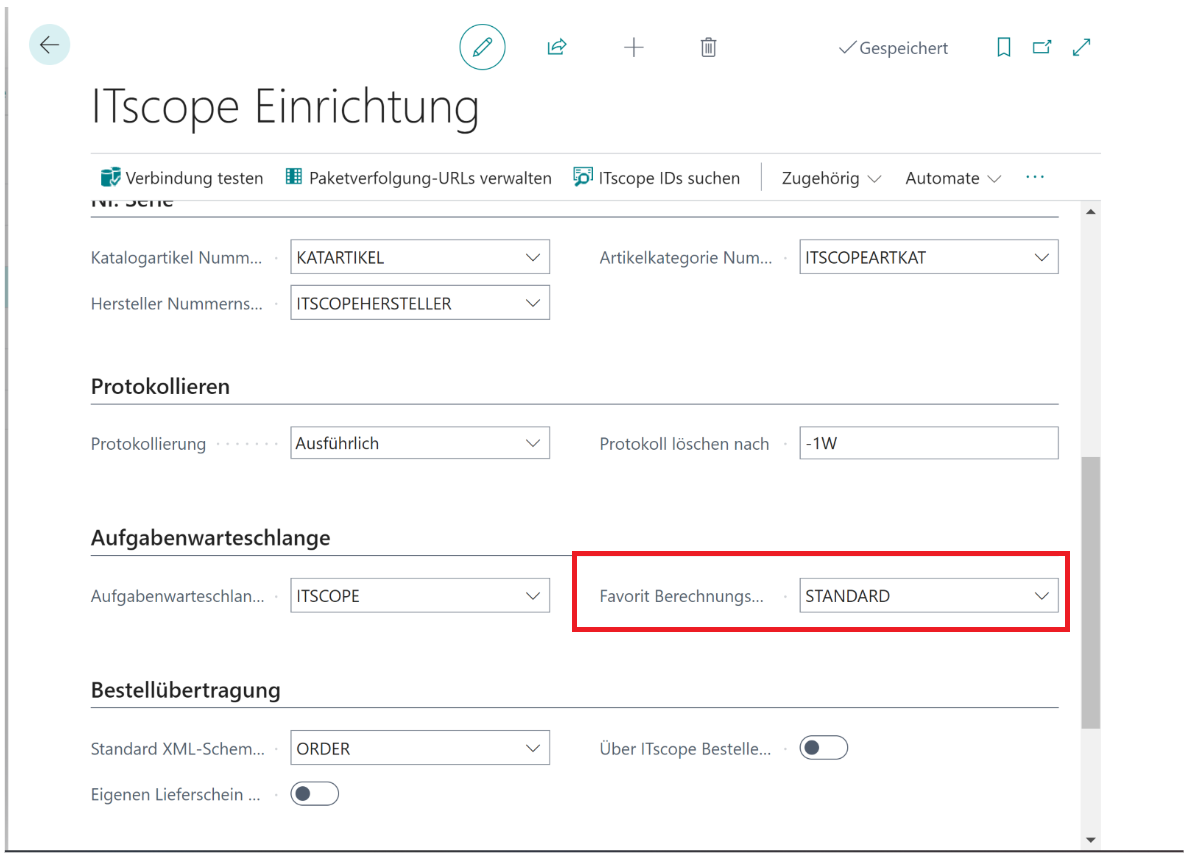The image size is (1190, 860).
Task: Turn on the Eigenen Lieferschein switch
Action: (x=314, y=793)
